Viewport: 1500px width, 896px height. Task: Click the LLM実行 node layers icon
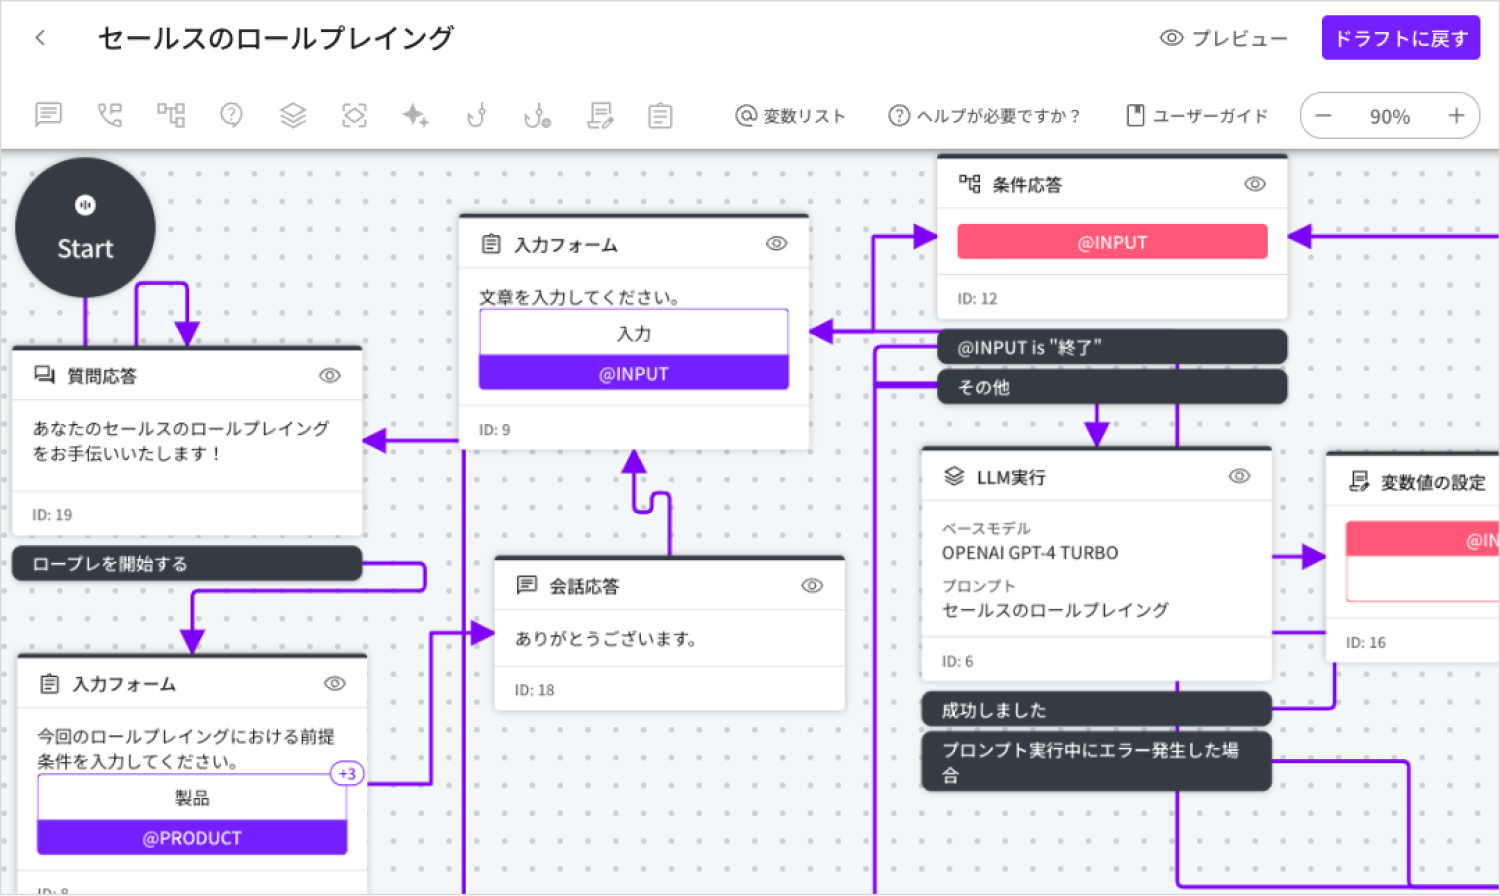pyautogui.click(x=954, y=477)
